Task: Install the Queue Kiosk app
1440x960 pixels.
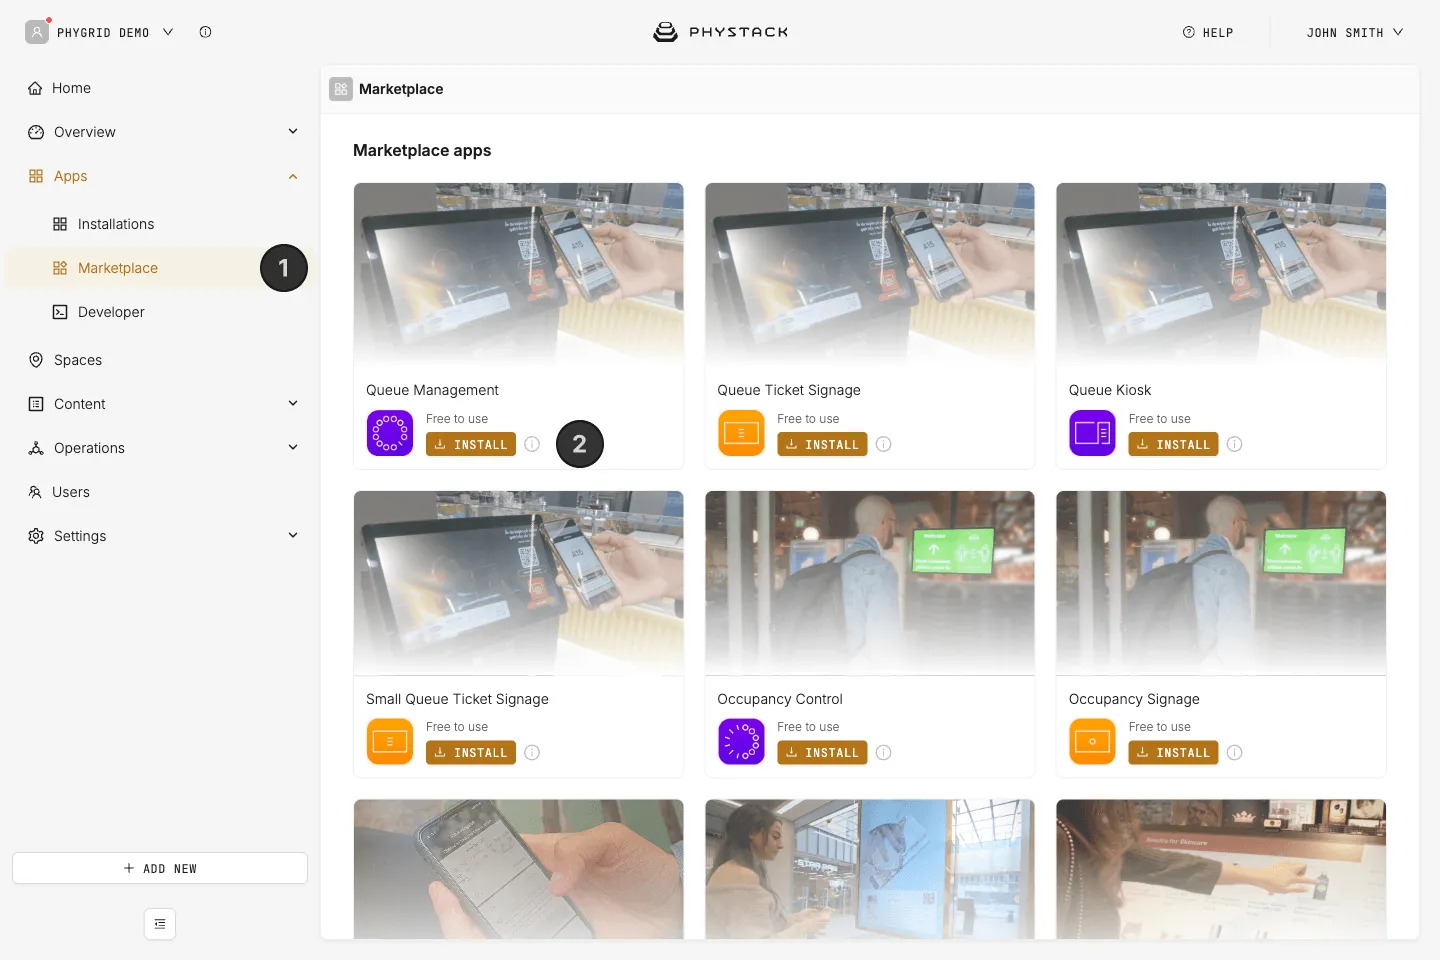Action: 1173,444
